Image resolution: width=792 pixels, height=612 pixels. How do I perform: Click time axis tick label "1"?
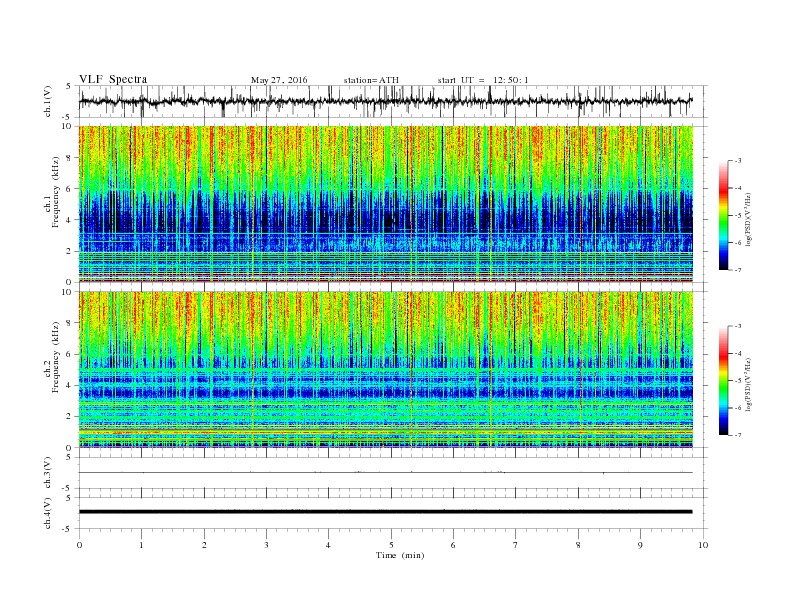pos(141,545)
